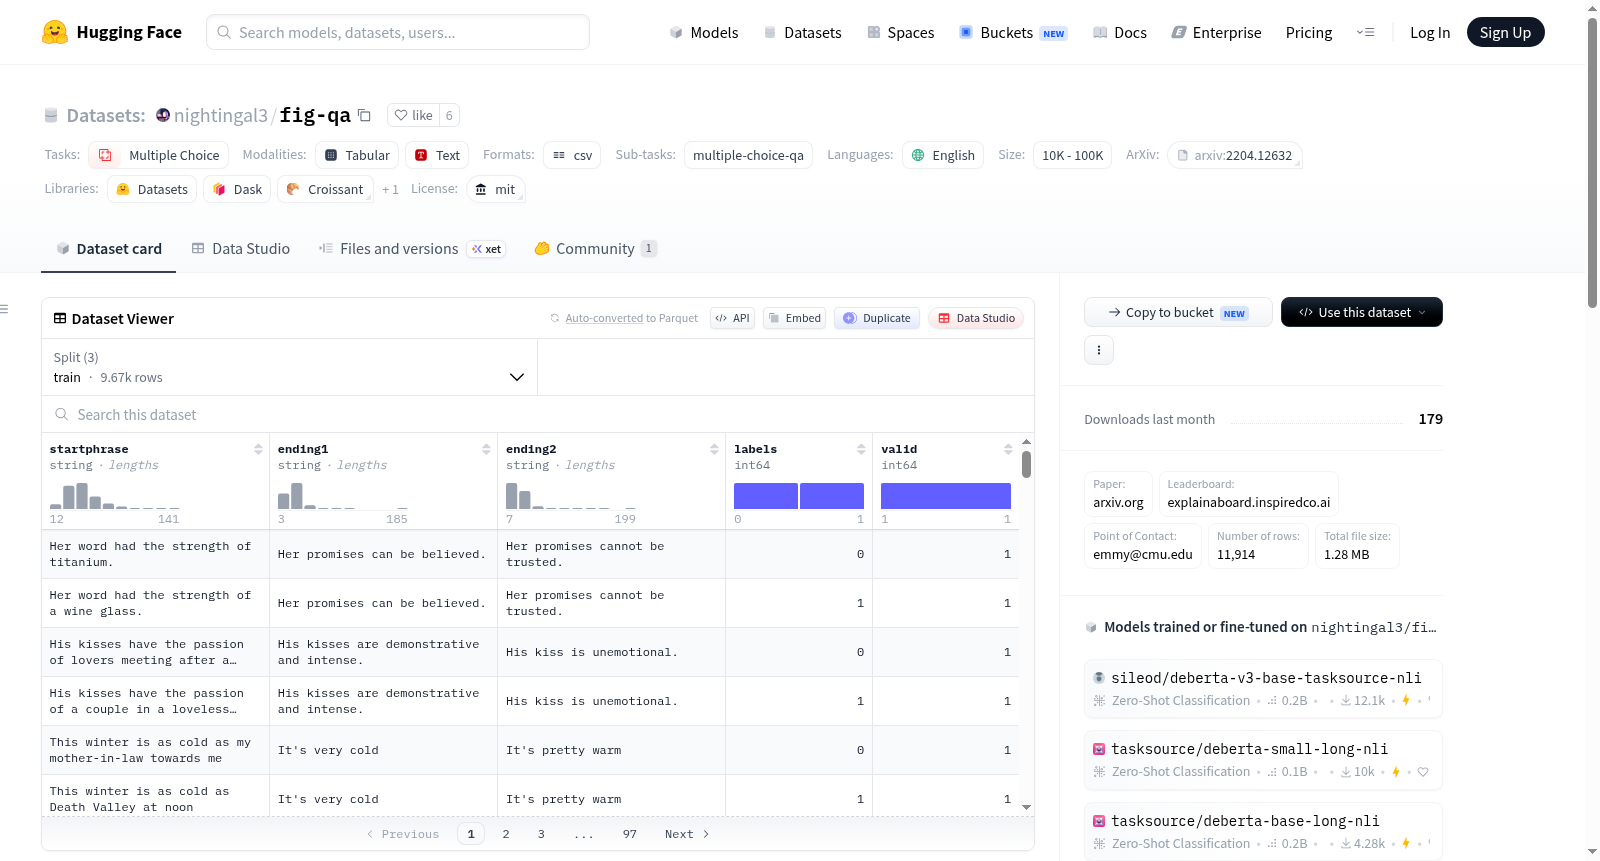Expand the Split train dropdown
Image resolution: width=1600 pixels, height=861 pixels.
pos(290,367)
